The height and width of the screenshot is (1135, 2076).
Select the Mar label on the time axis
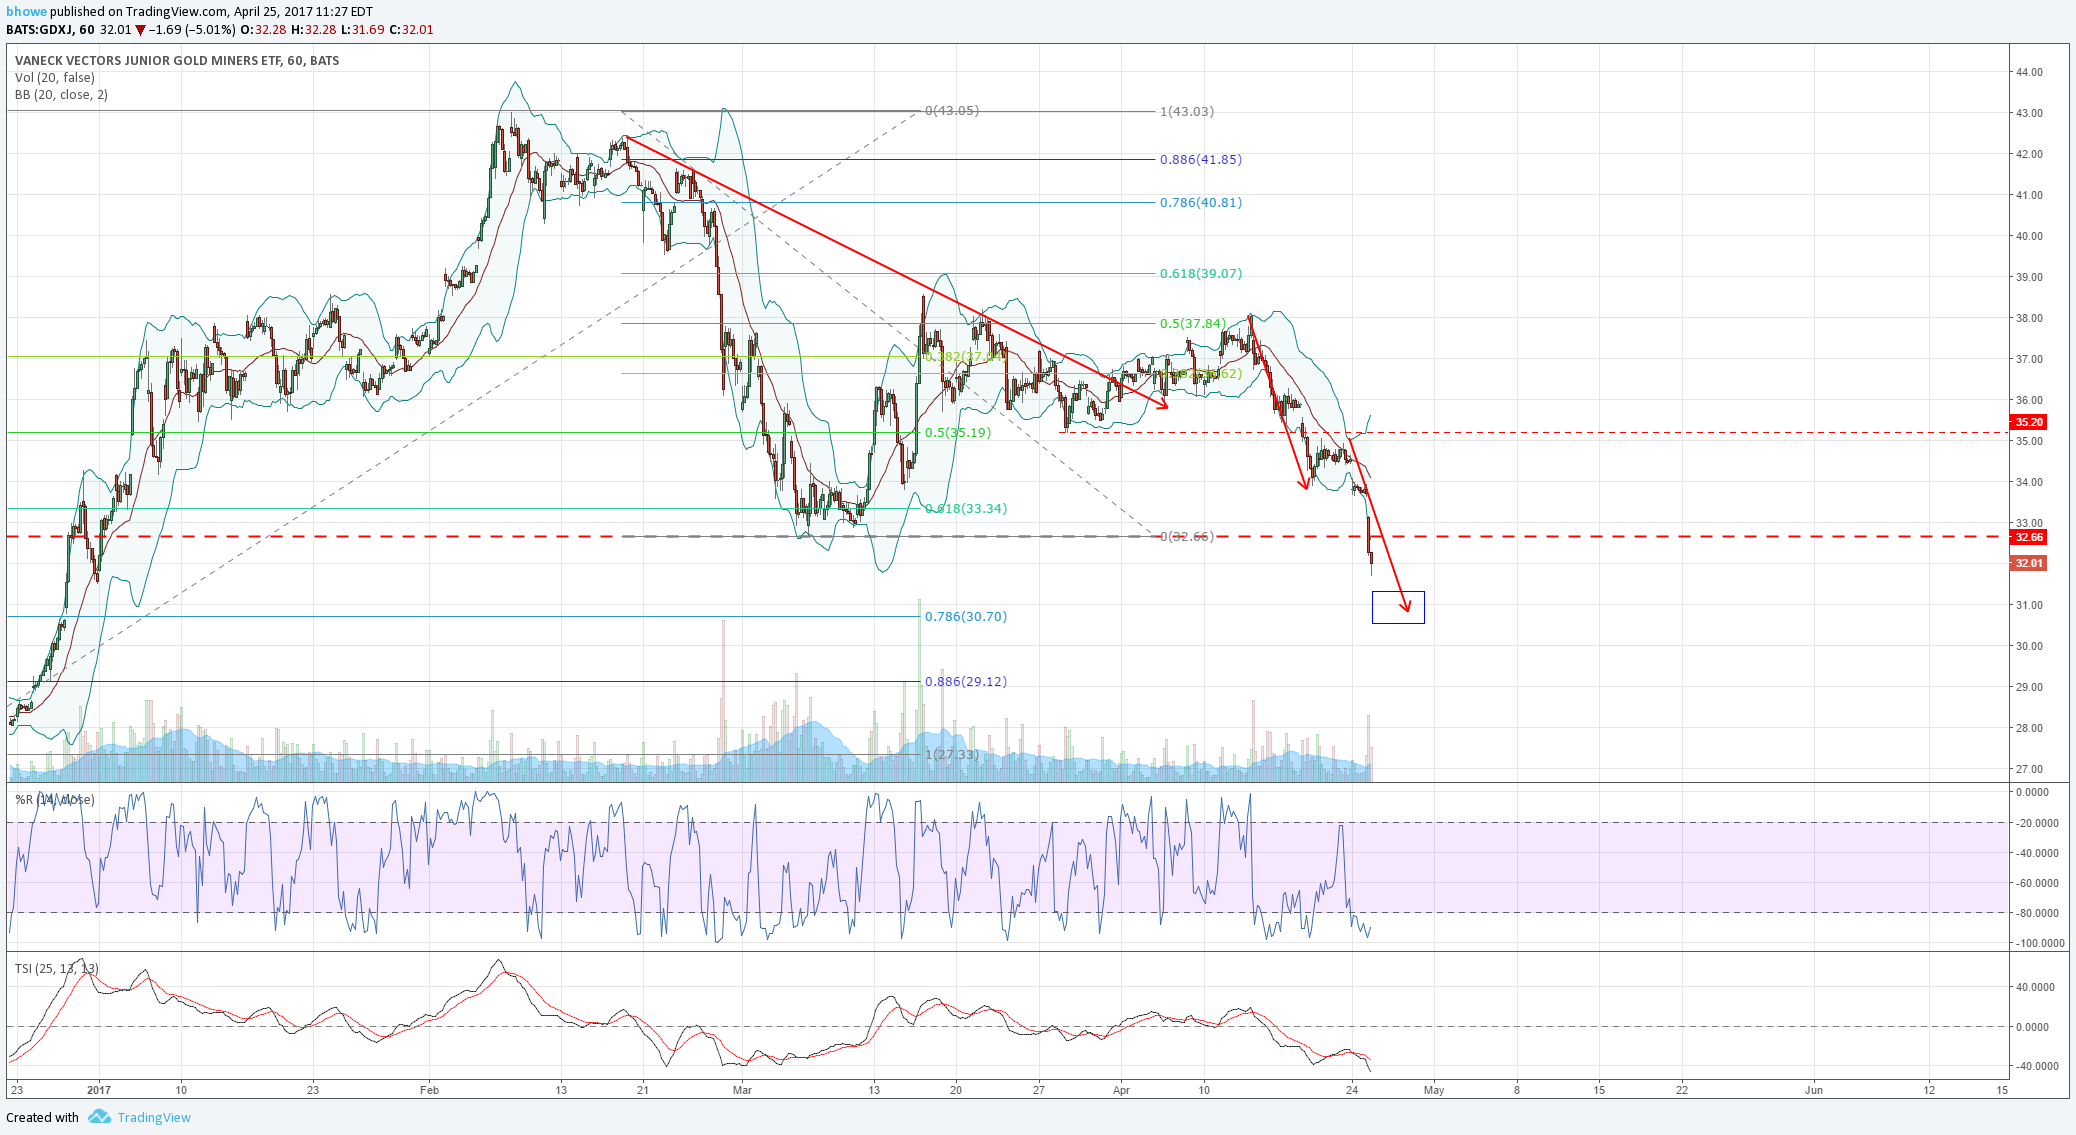pos(742,1091)
